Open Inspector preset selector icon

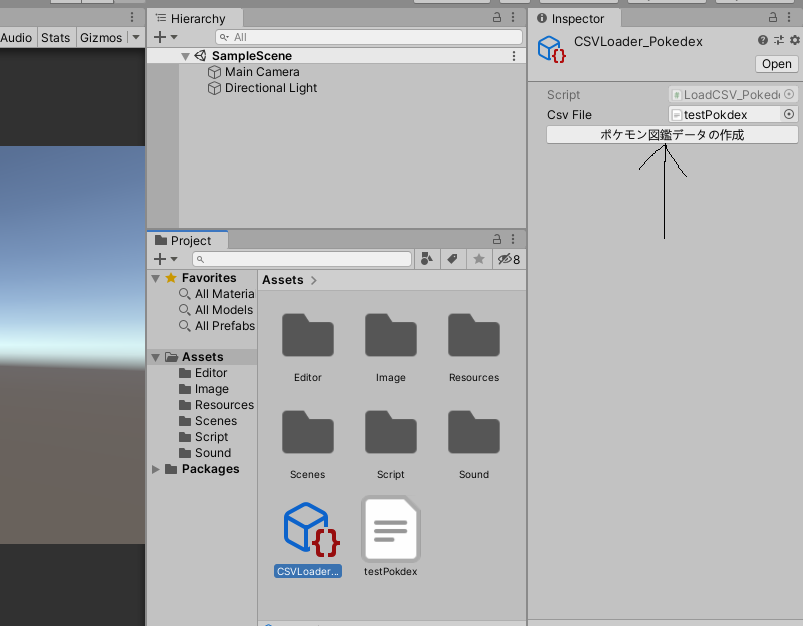pyautogui.click(x=778, y=40)
